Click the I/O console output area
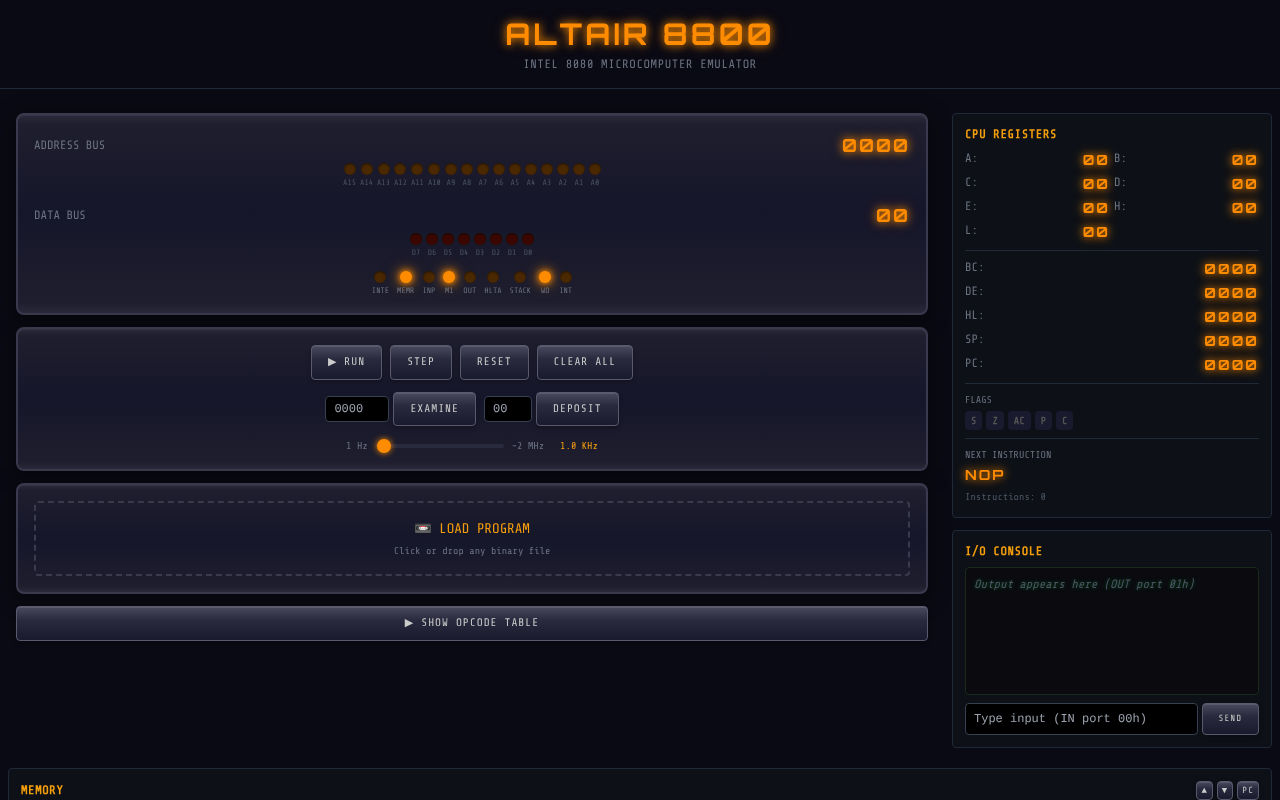Screen dimensions: 1280x800 click(x=1112, y=631)
